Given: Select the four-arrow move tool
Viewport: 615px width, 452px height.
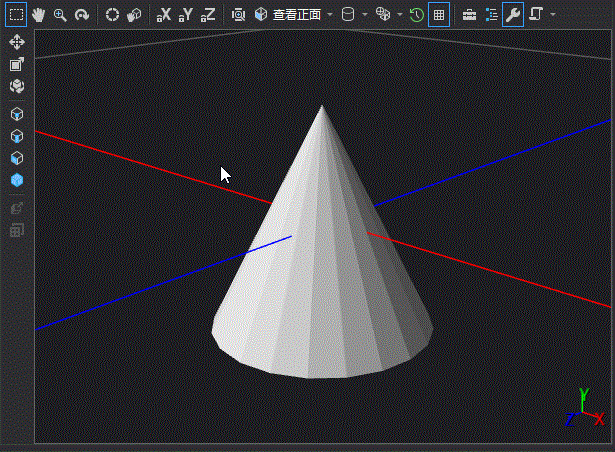Looking at the screenshot, I should (x=17, y=42).
